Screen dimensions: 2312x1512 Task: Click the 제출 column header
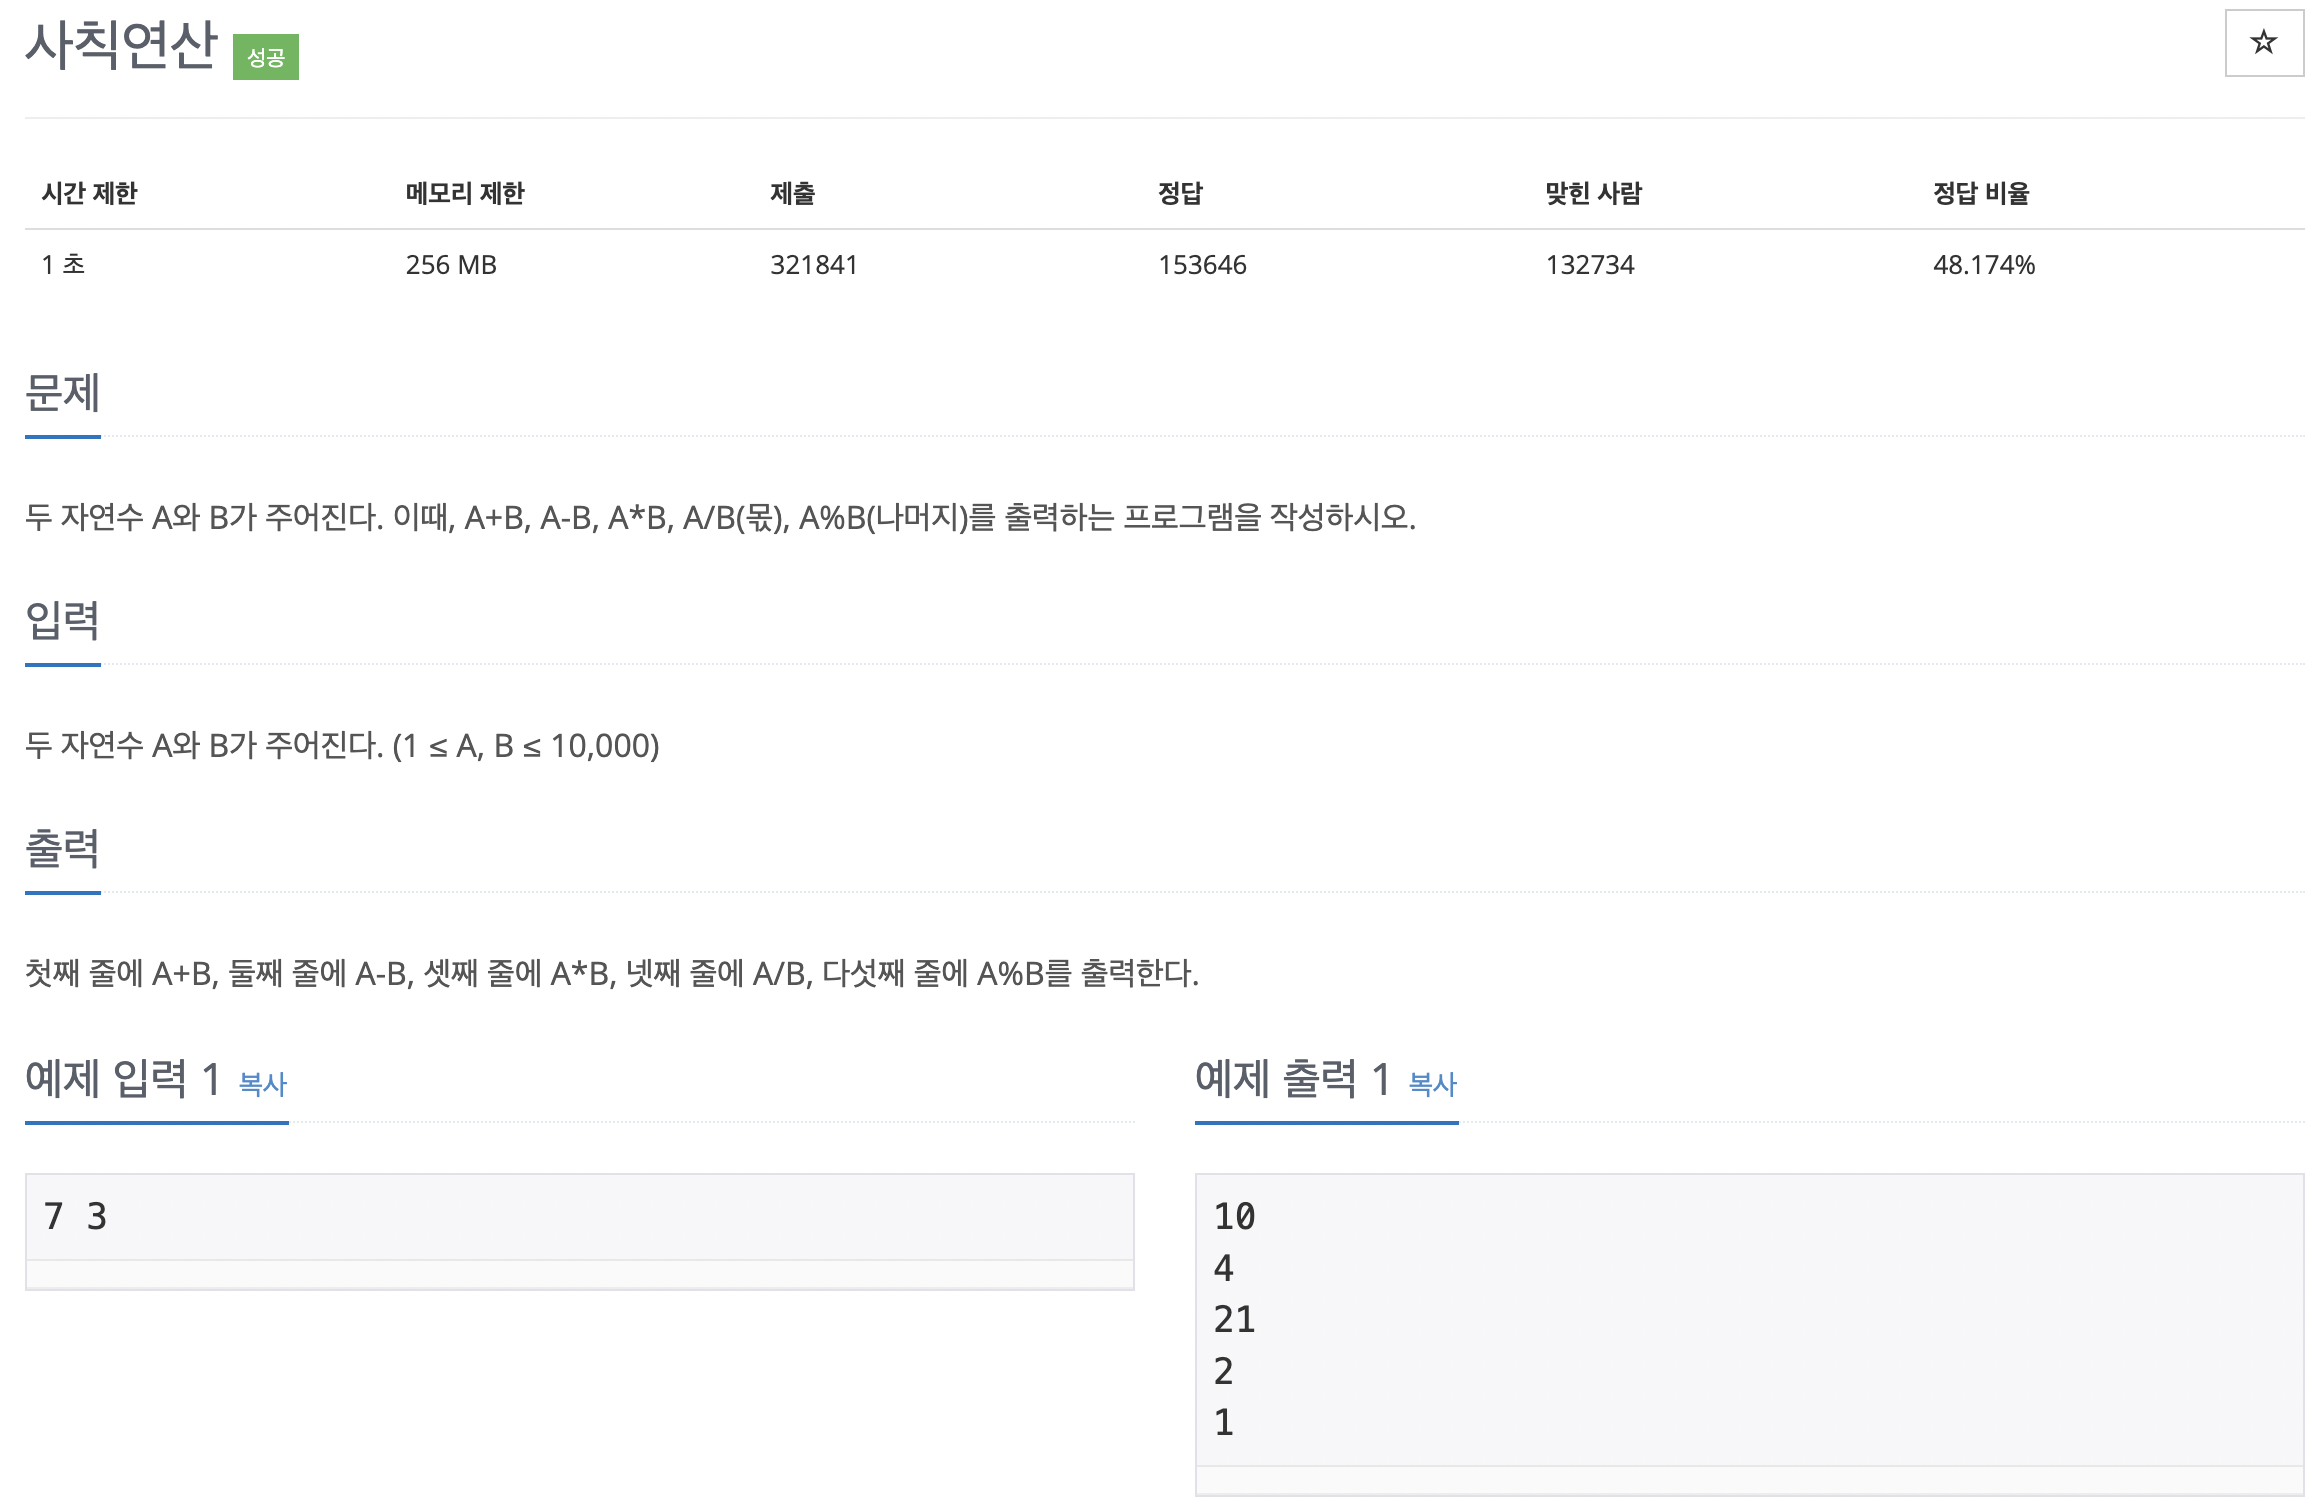793,193
